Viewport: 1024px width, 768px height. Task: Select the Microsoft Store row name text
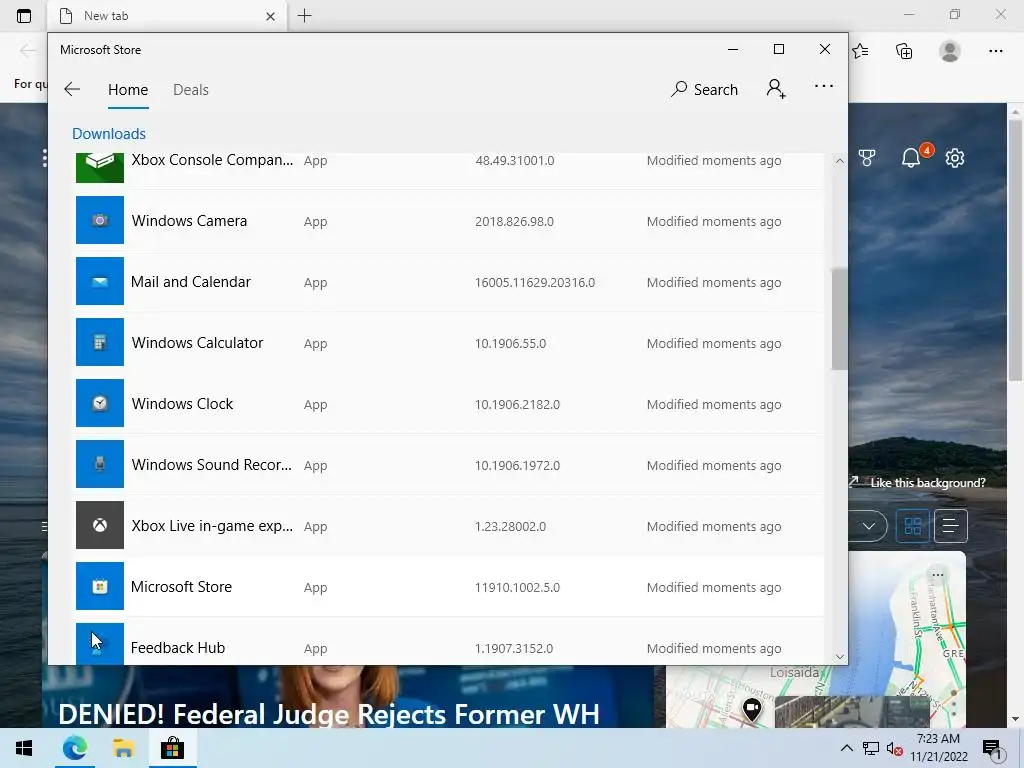(181, 586)
